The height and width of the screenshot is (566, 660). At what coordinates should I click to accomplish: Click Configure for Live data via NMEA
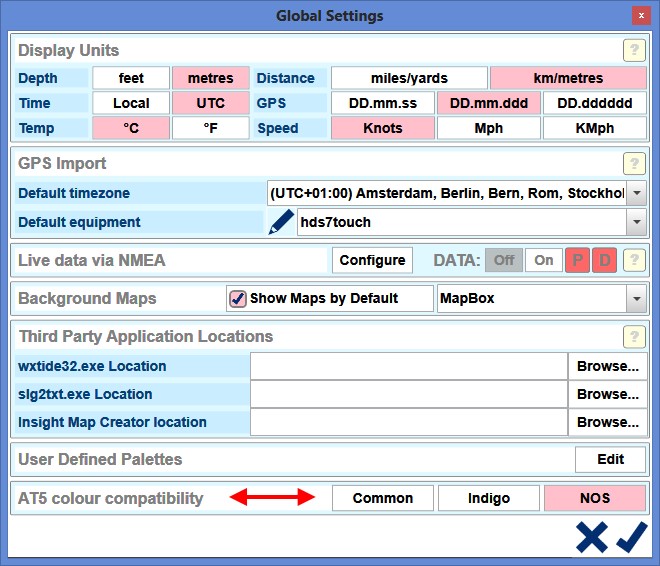click(372, 260)
